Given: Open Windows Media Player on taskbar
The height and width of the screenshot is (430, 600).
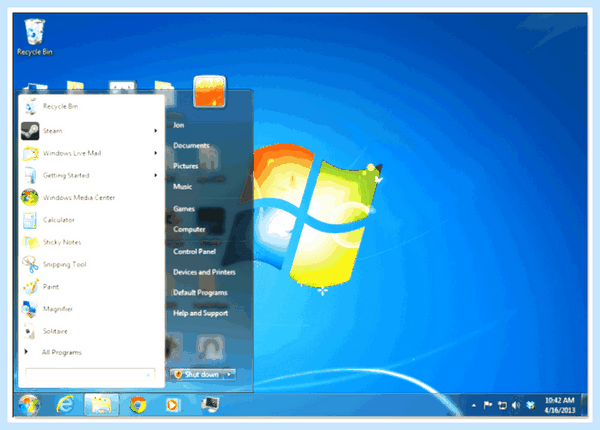Looking at the screenshot, I should click(172, 405).
